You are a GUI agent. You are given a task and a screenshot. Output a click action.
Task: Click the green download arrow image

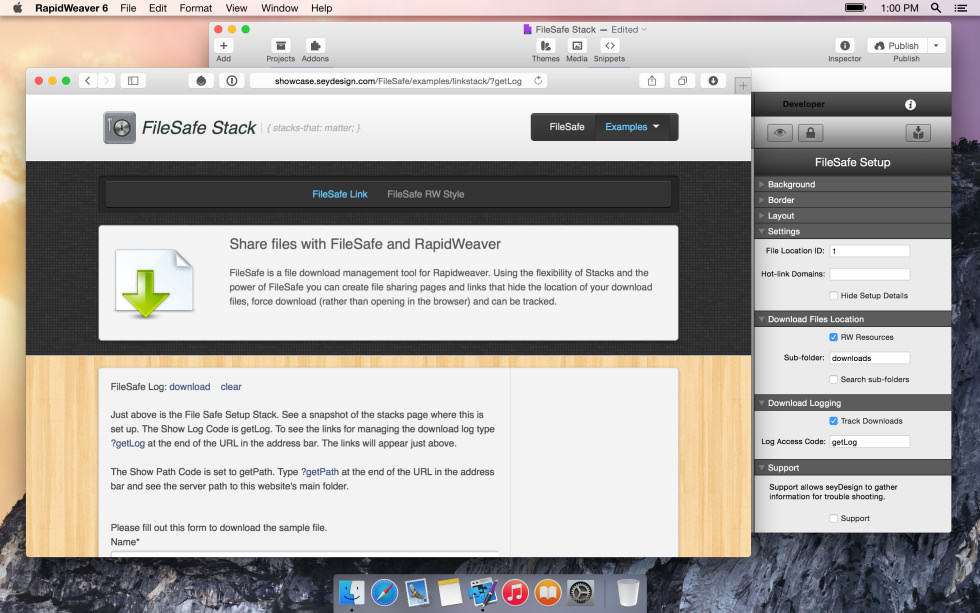click(x=154, y=283)
